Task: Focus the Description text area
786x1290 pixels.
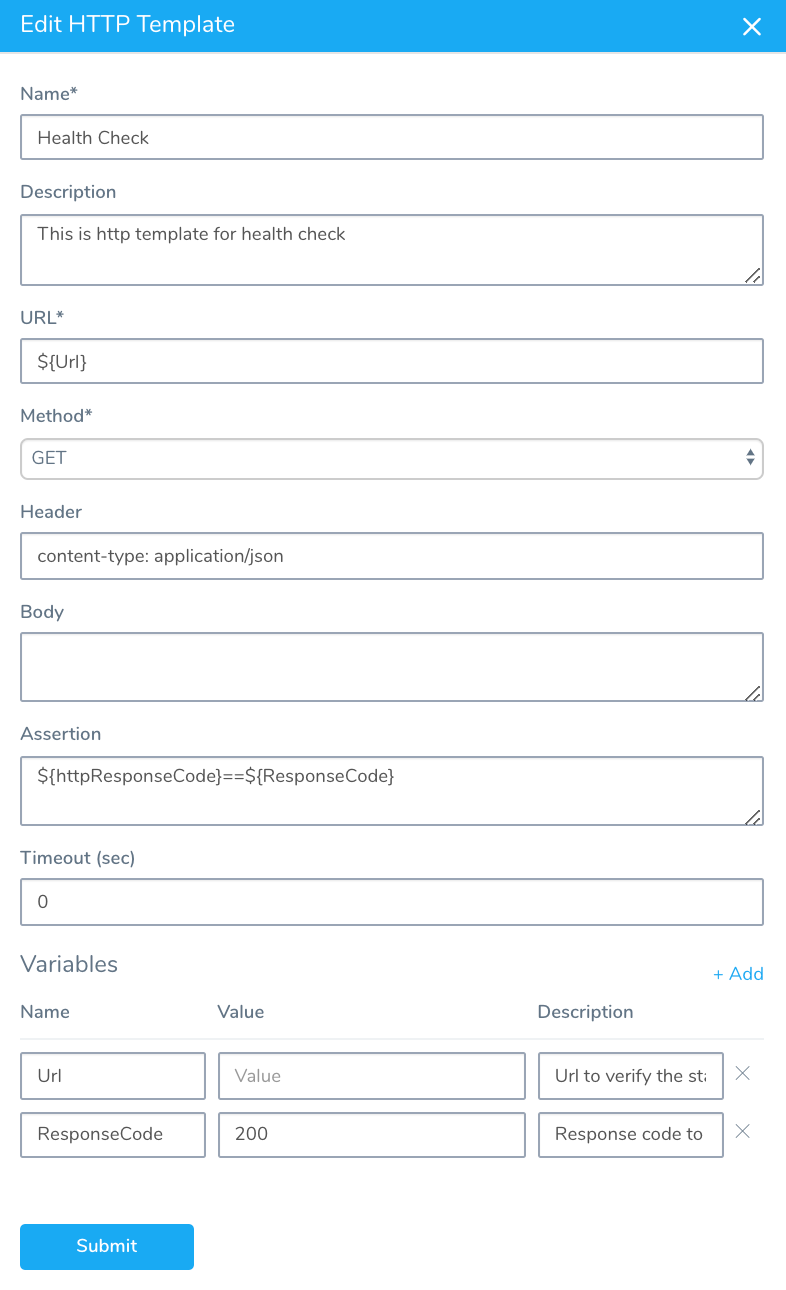Action: [392, 250]
